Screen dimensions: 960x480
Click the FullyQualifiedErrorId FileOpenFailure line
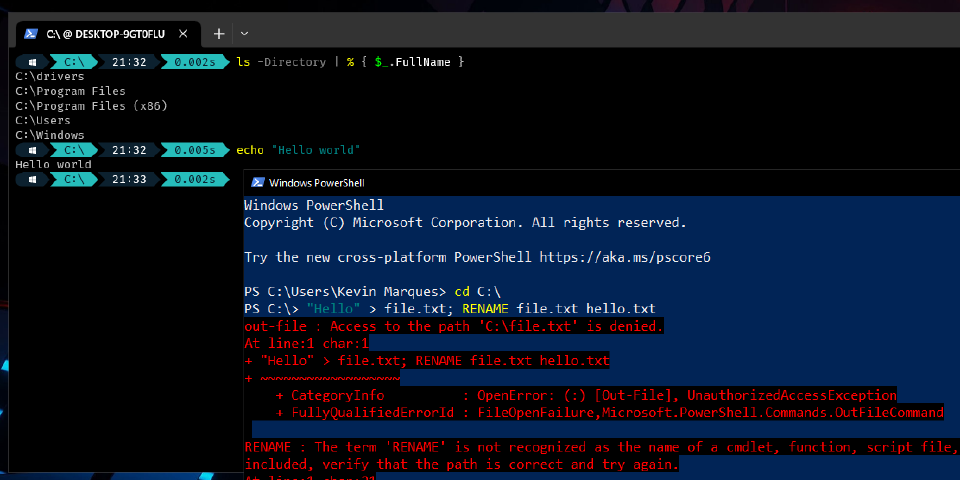click(609, 413)
